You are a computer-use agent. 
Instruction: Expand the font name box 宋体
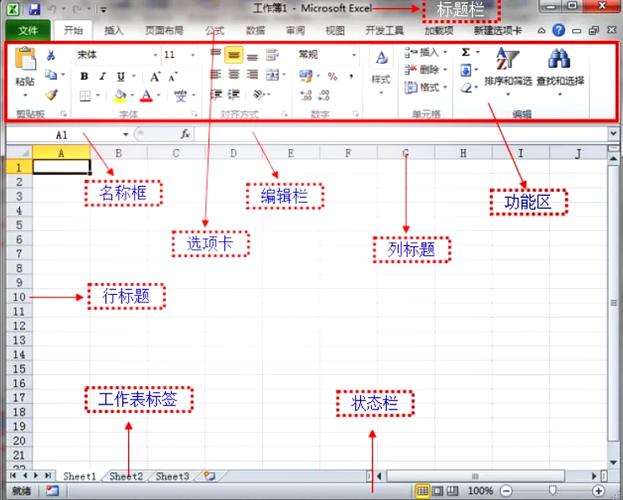tap(155, 55)
